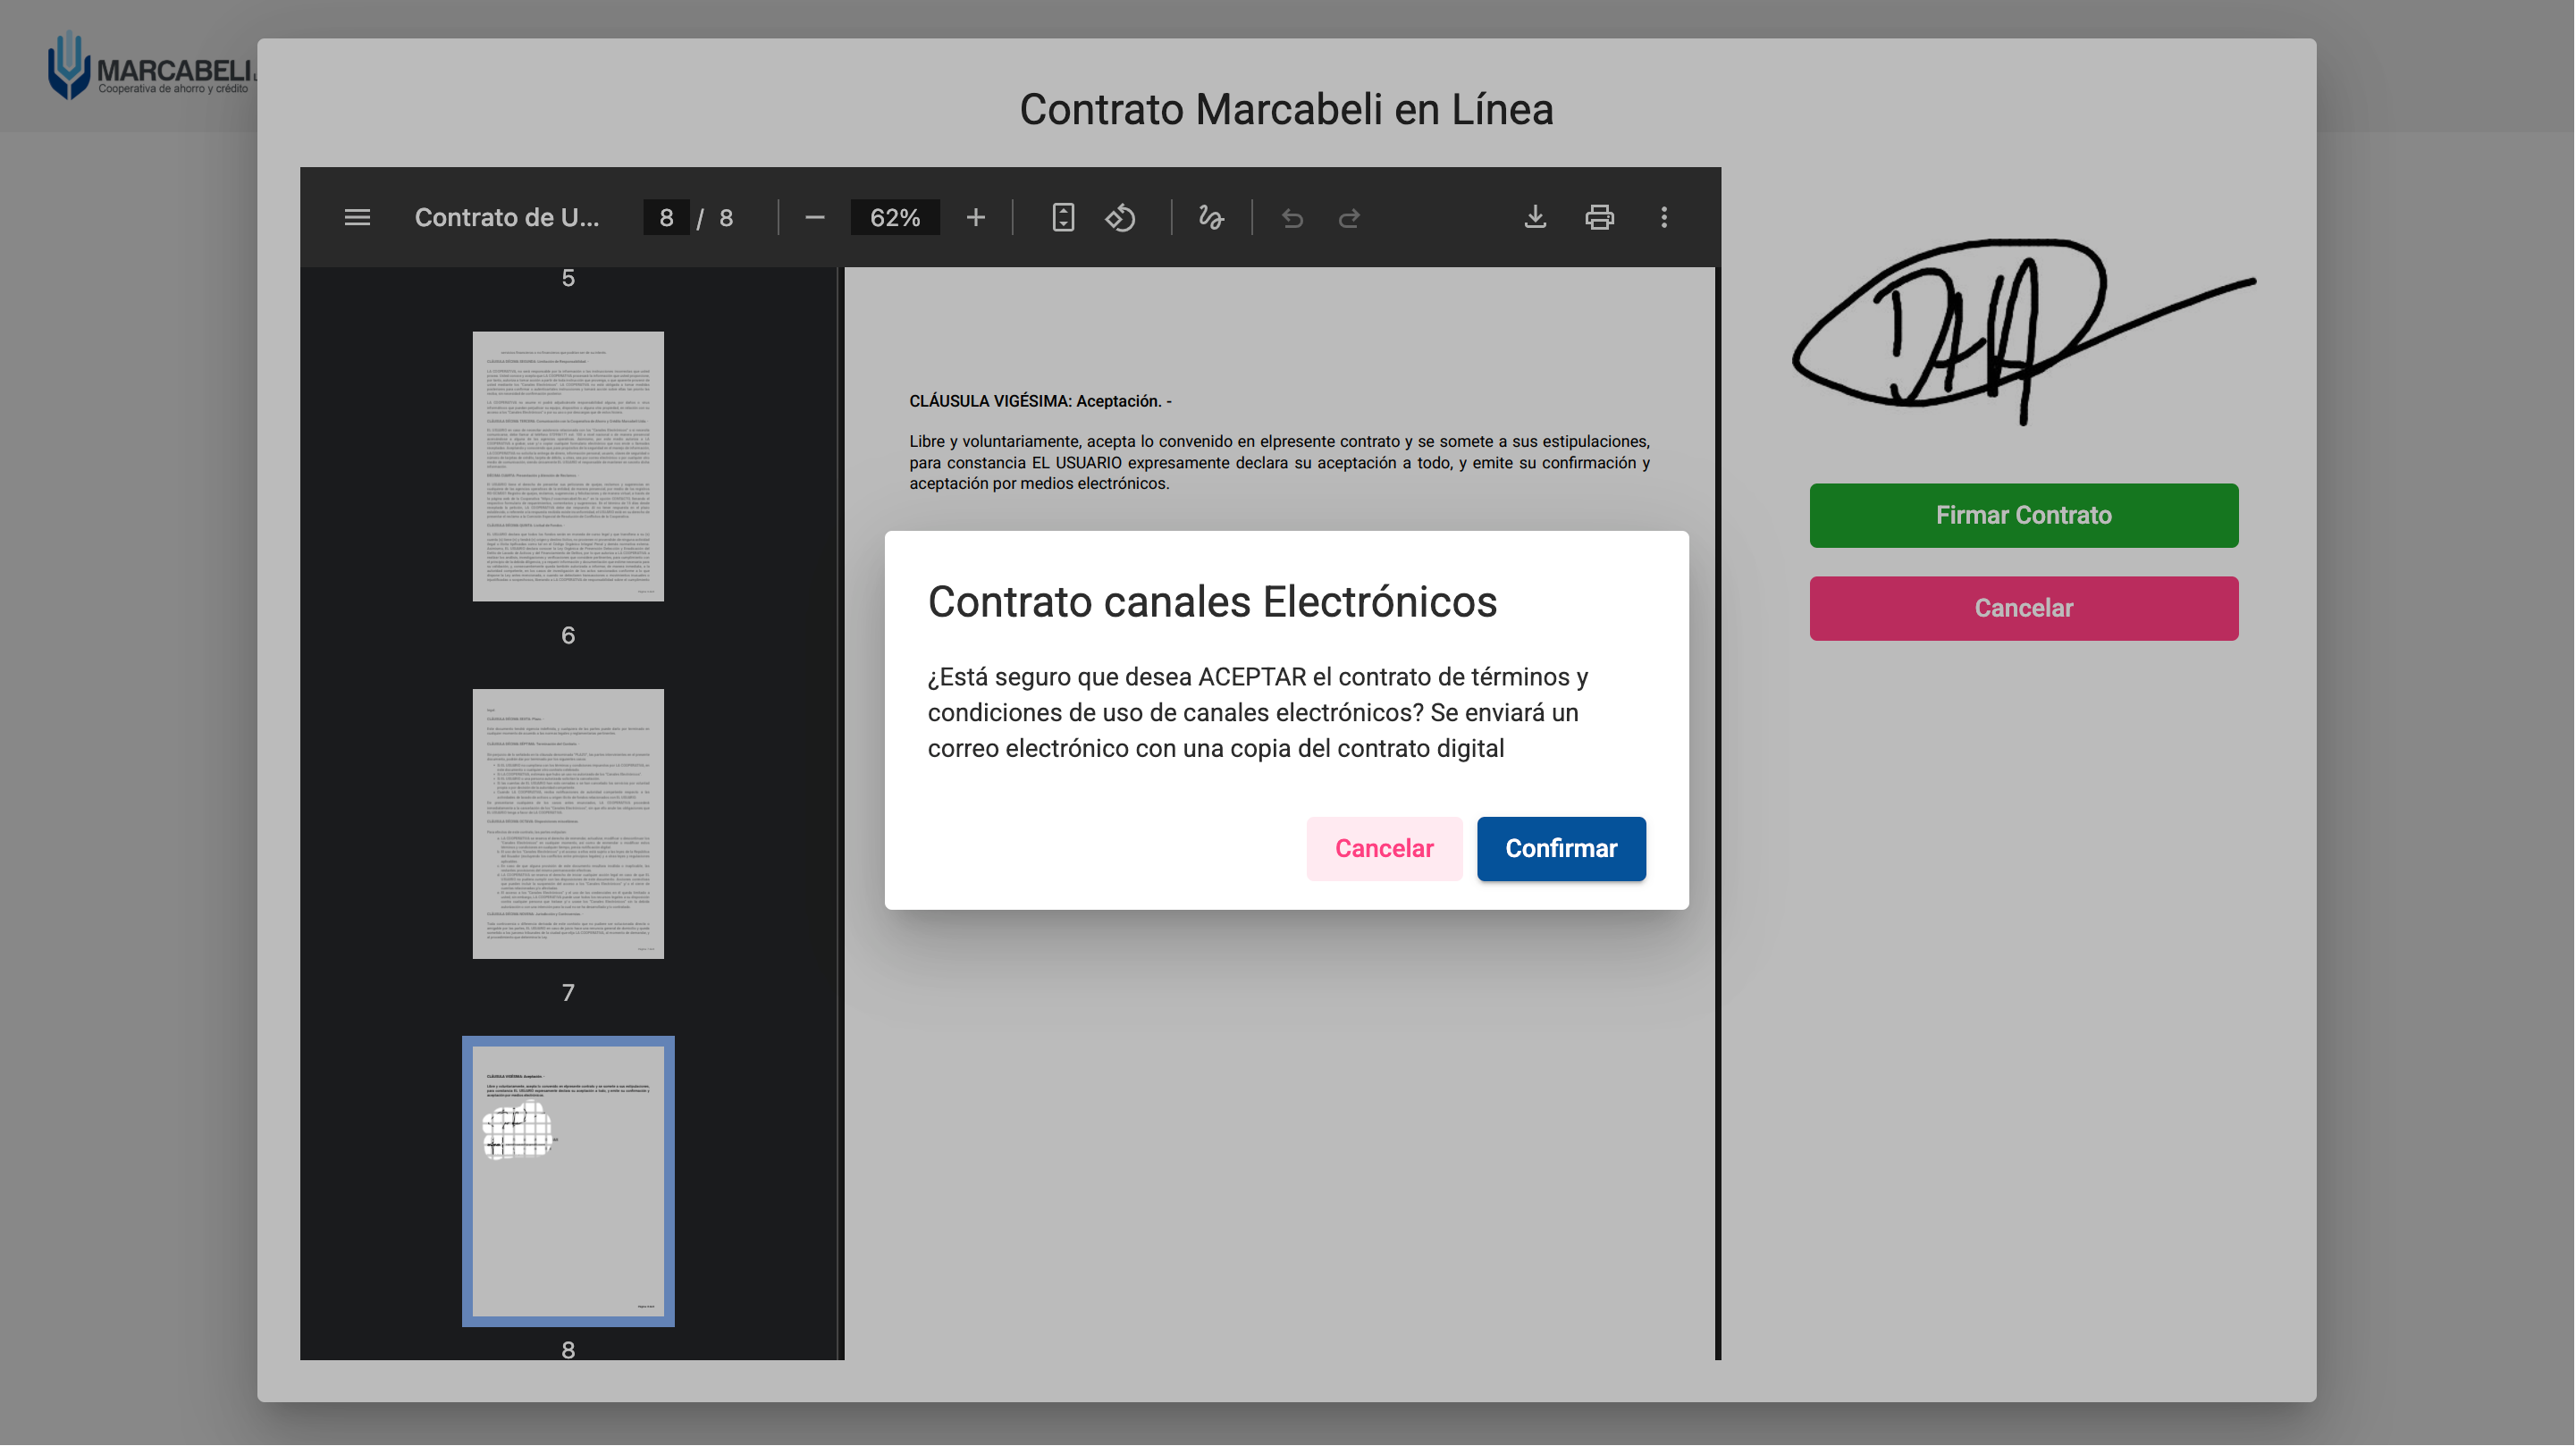Select the page 6 thumbnail

(x=567, y=466)
